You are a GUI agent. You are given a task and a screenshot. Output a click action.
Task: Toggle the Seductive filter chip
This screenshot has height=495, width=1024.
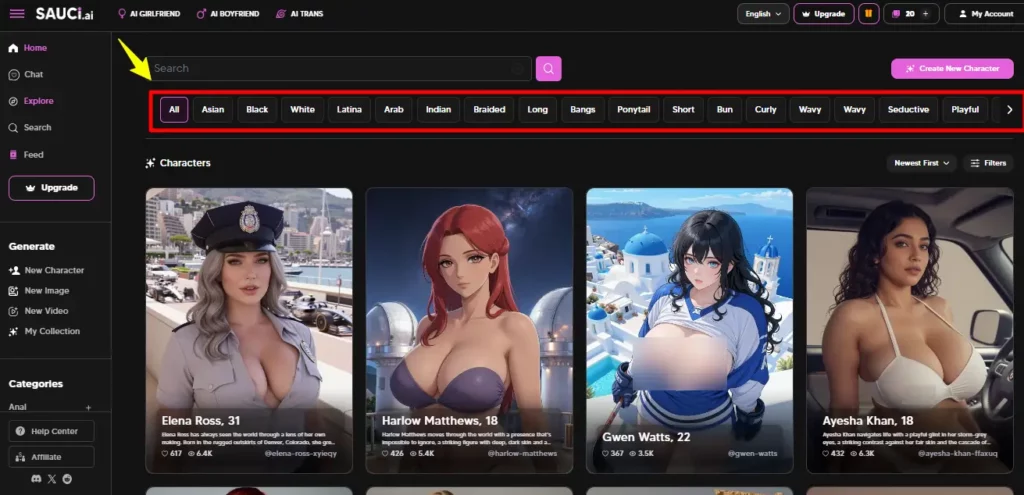pos(908,110)
